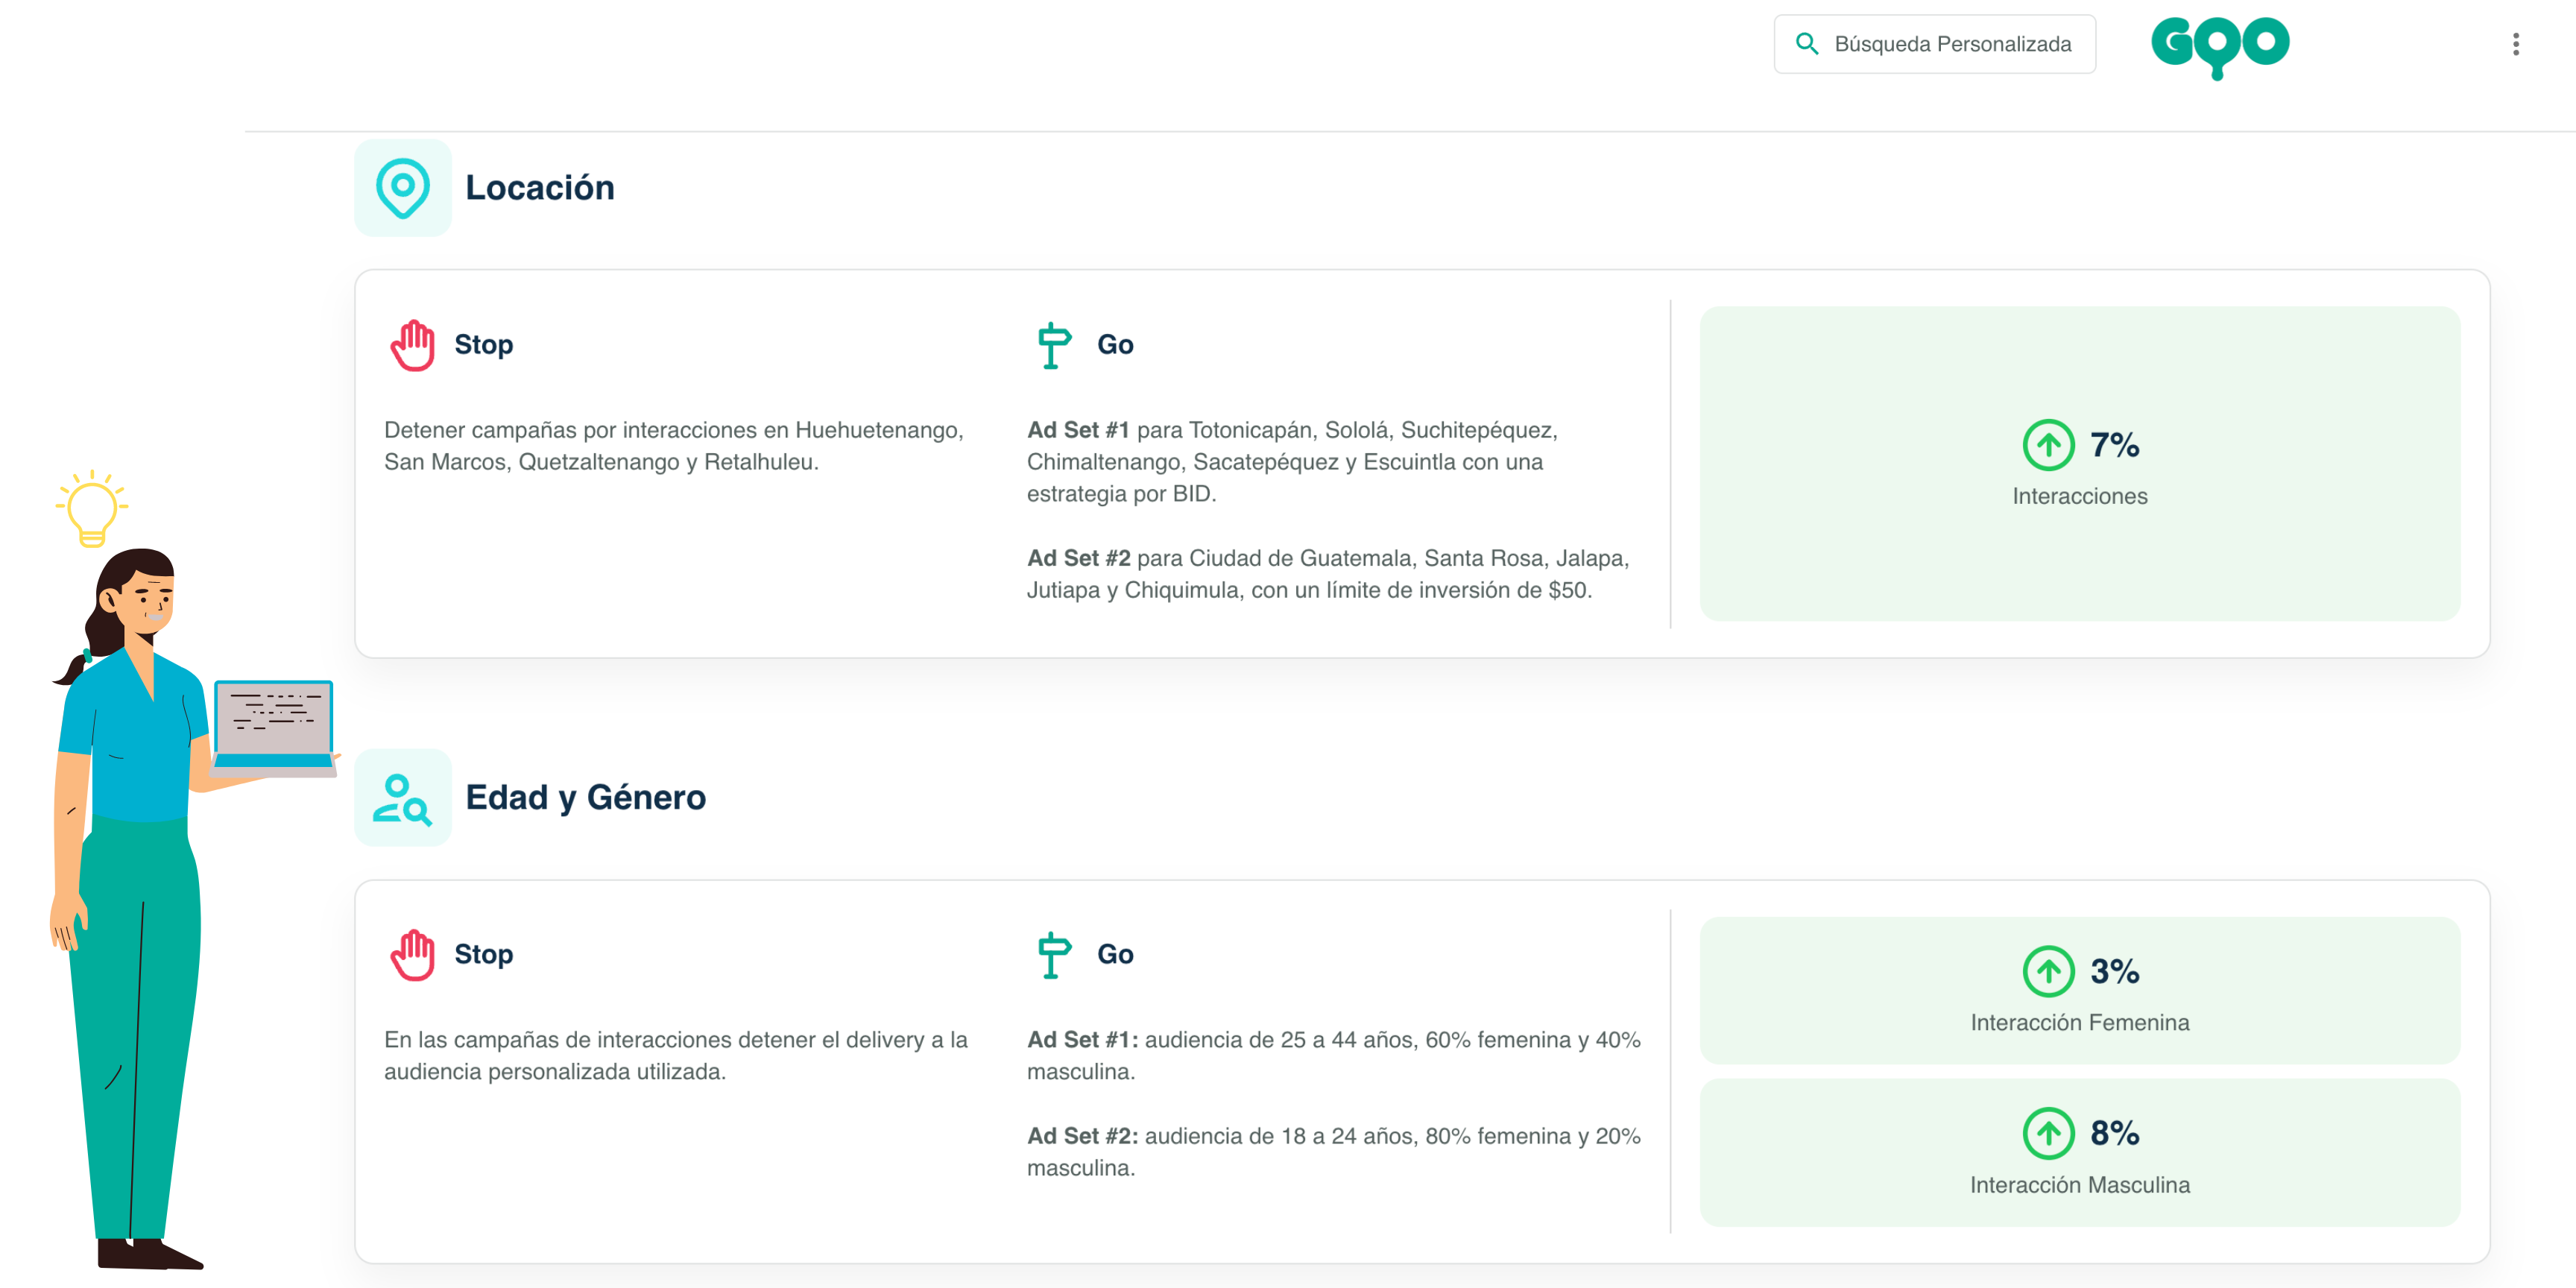Viewport: 2576px width, 1288px height.
Task: Click the Edad y Género person-search icon
Action: tap(402, 798)
